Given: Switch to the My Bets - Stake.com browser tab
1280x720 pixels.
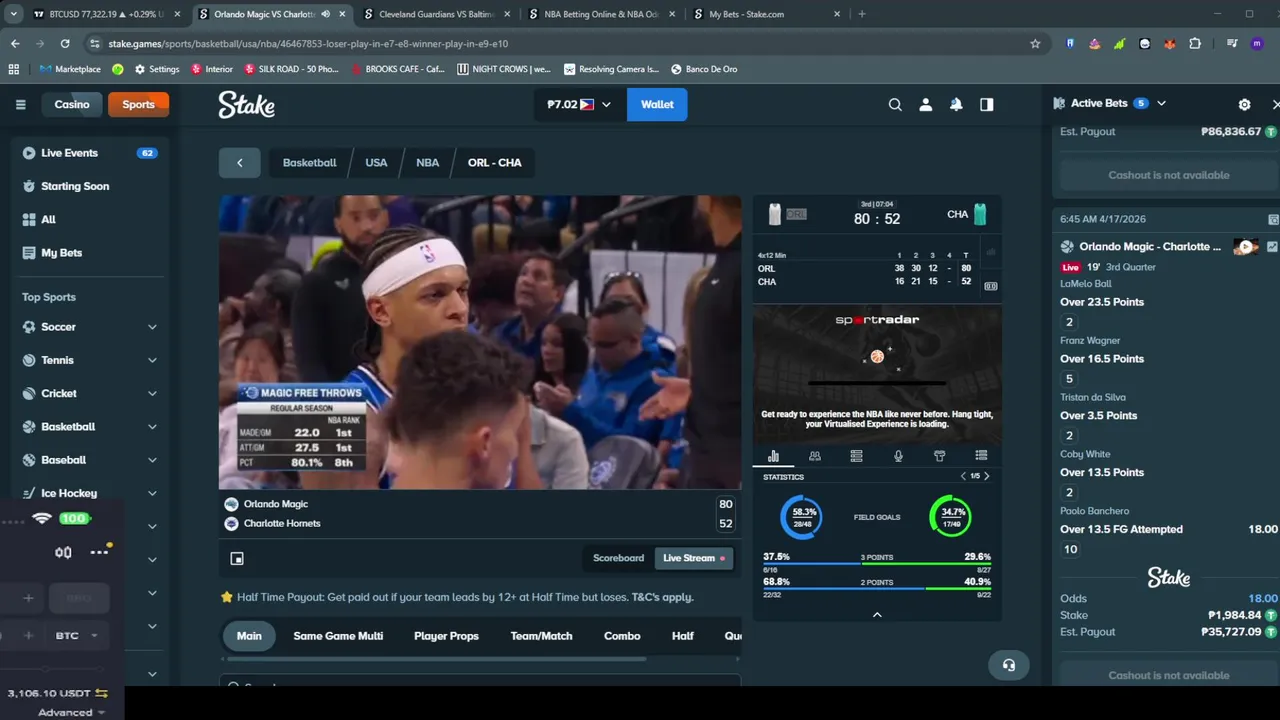Looking at the screenshot, I should 765,14.
